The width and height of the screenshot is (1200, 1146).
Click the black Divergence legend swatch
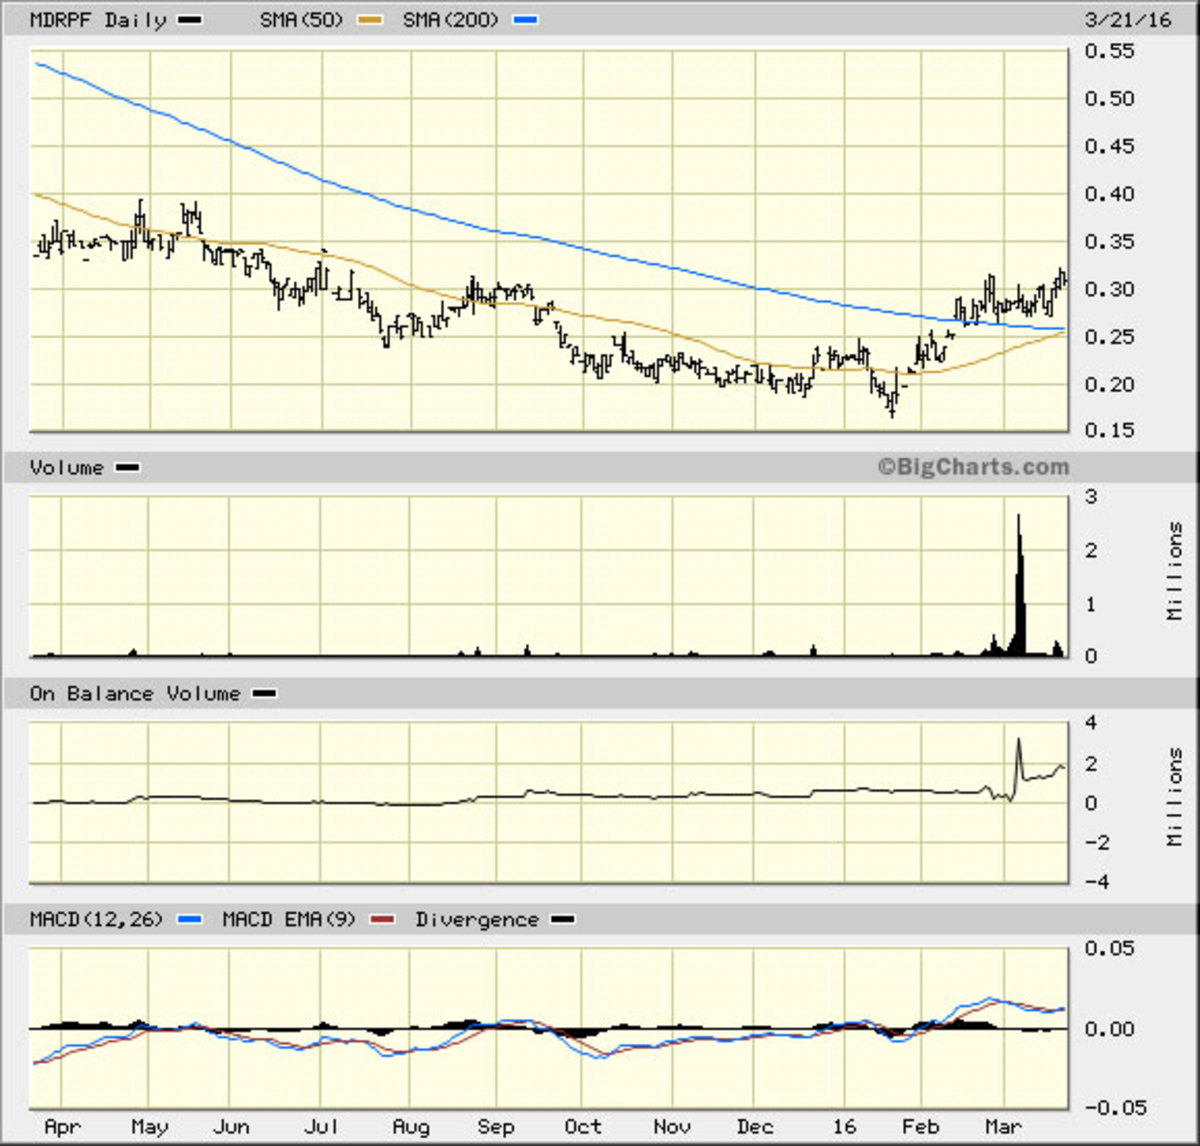pyautogui.click(x=564, y=920)
